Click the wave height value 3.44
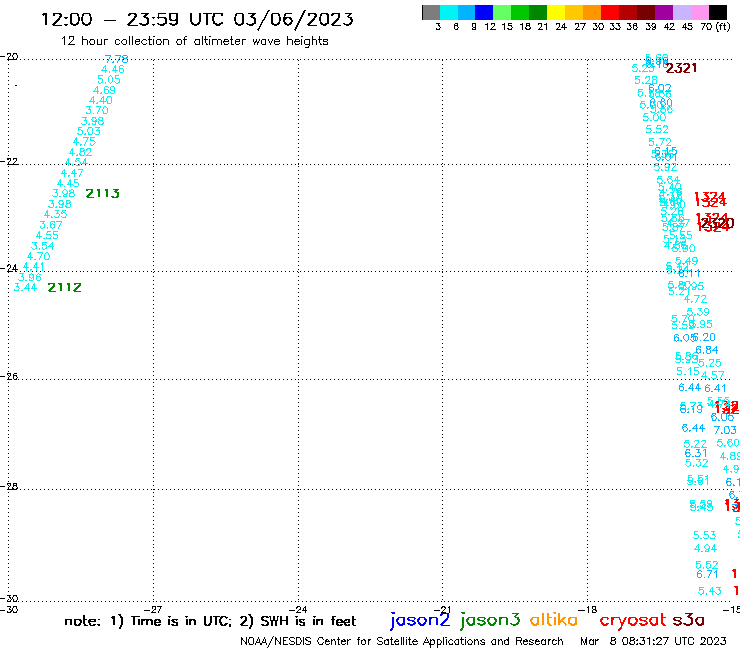 25,287
